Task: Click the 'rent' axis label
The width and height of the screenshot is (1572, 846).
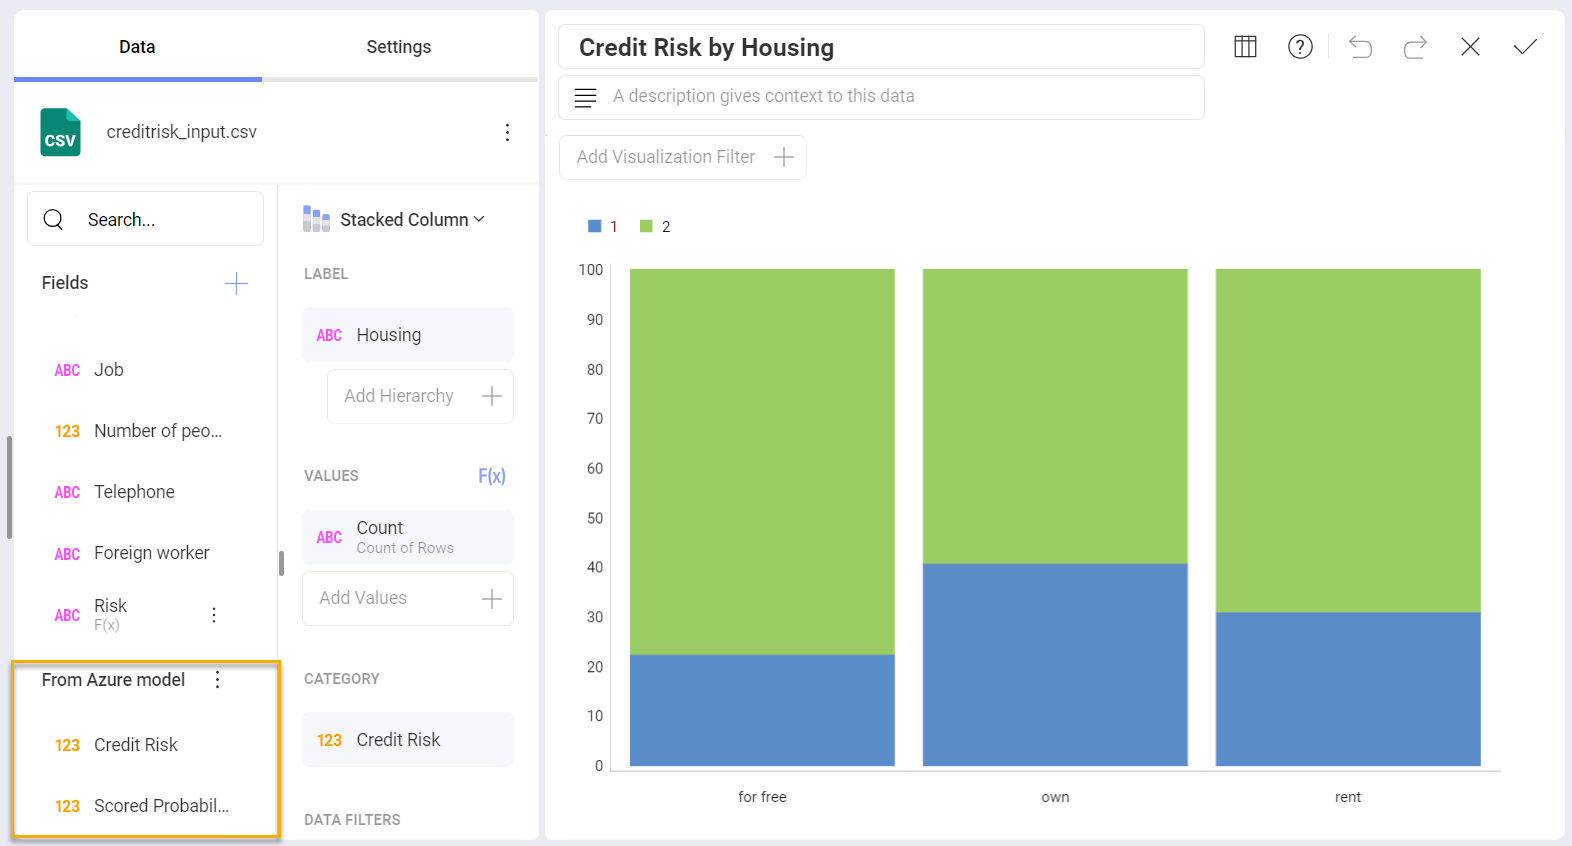Action: coord(1348,797)
